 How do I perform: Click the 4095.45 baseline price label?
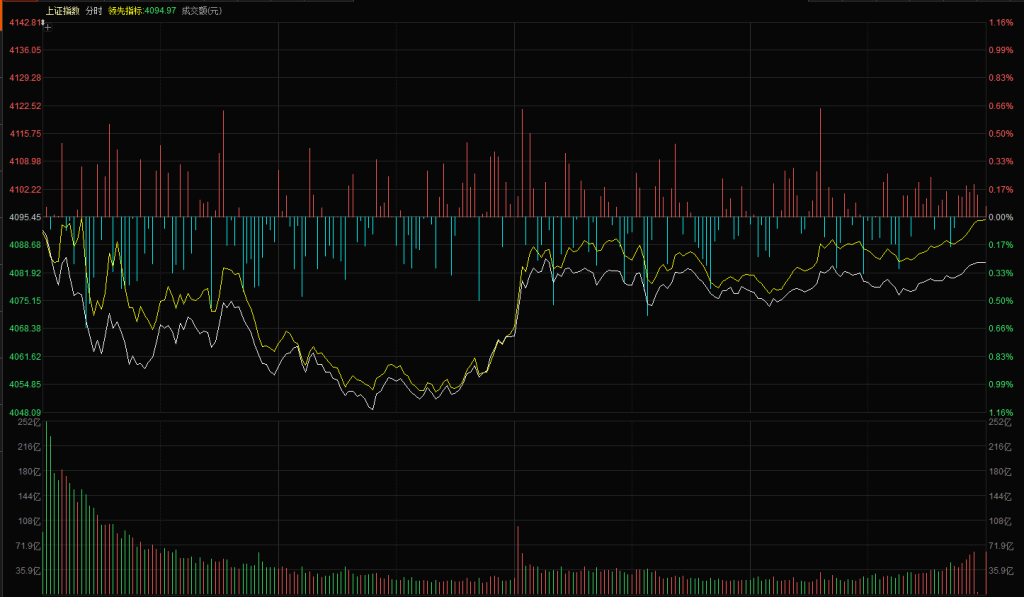22,217
